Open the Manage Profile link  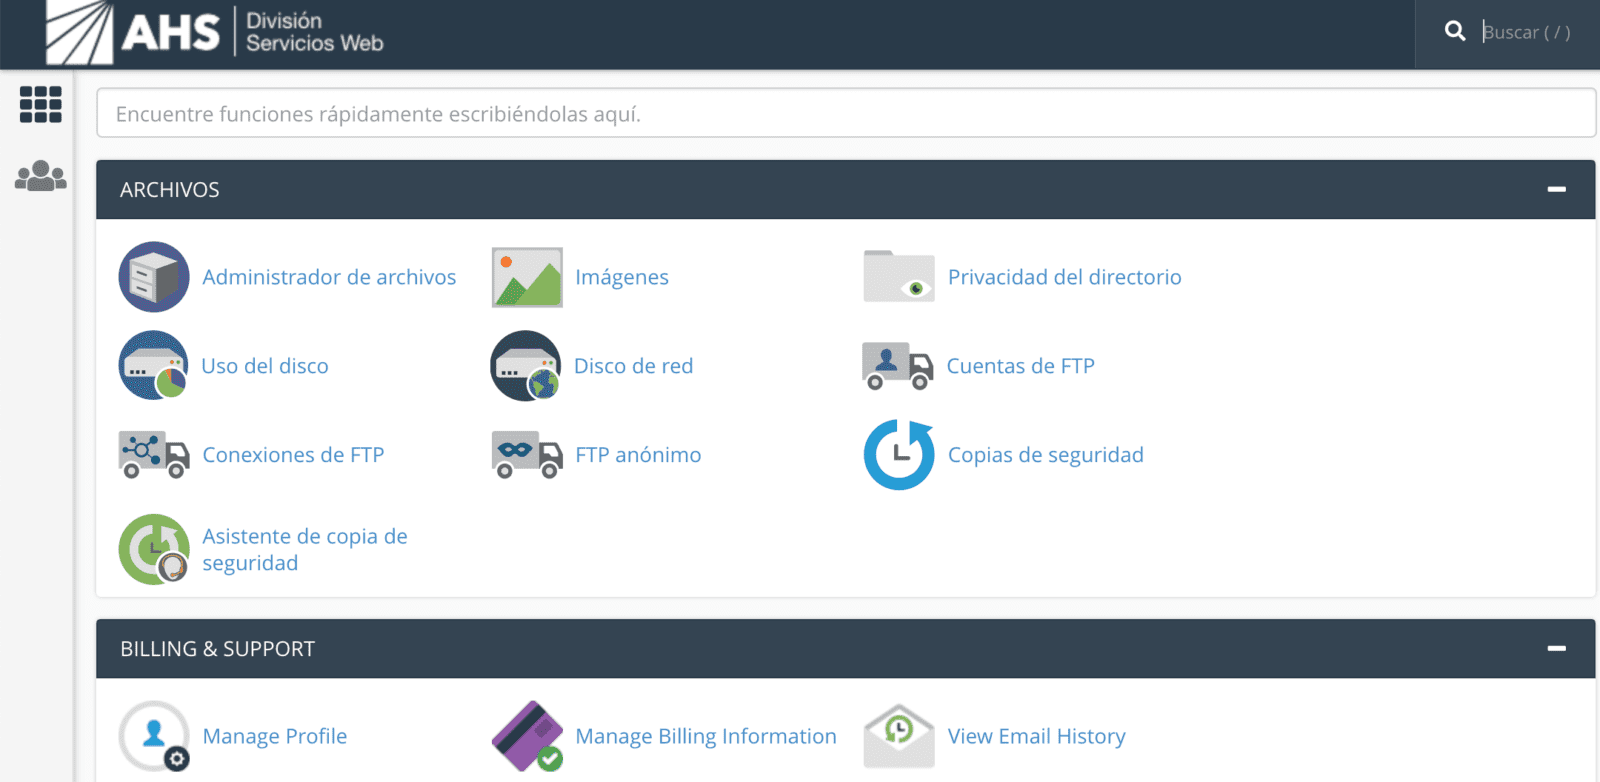point(275,736)
